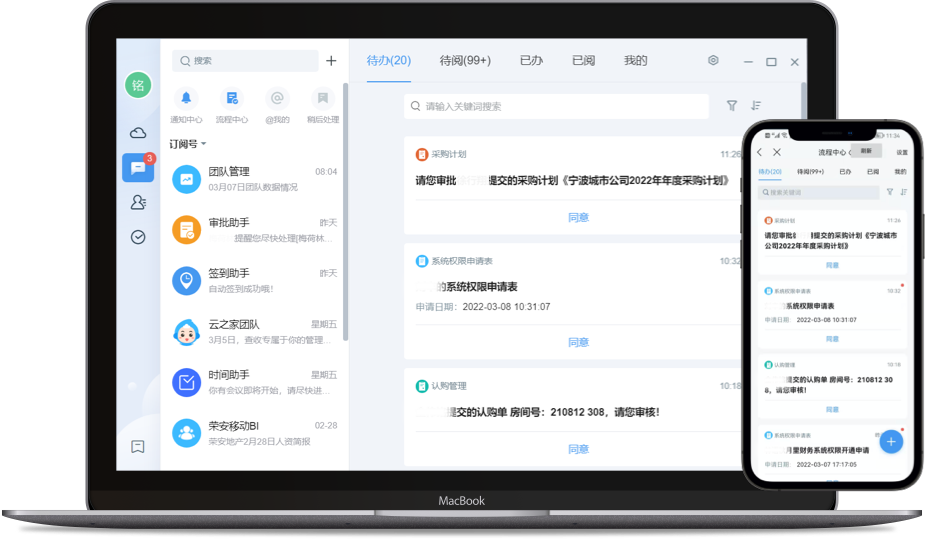Open 流程中心 icon
This screenshot has width=925, height=541.
[x=232, y=98]
